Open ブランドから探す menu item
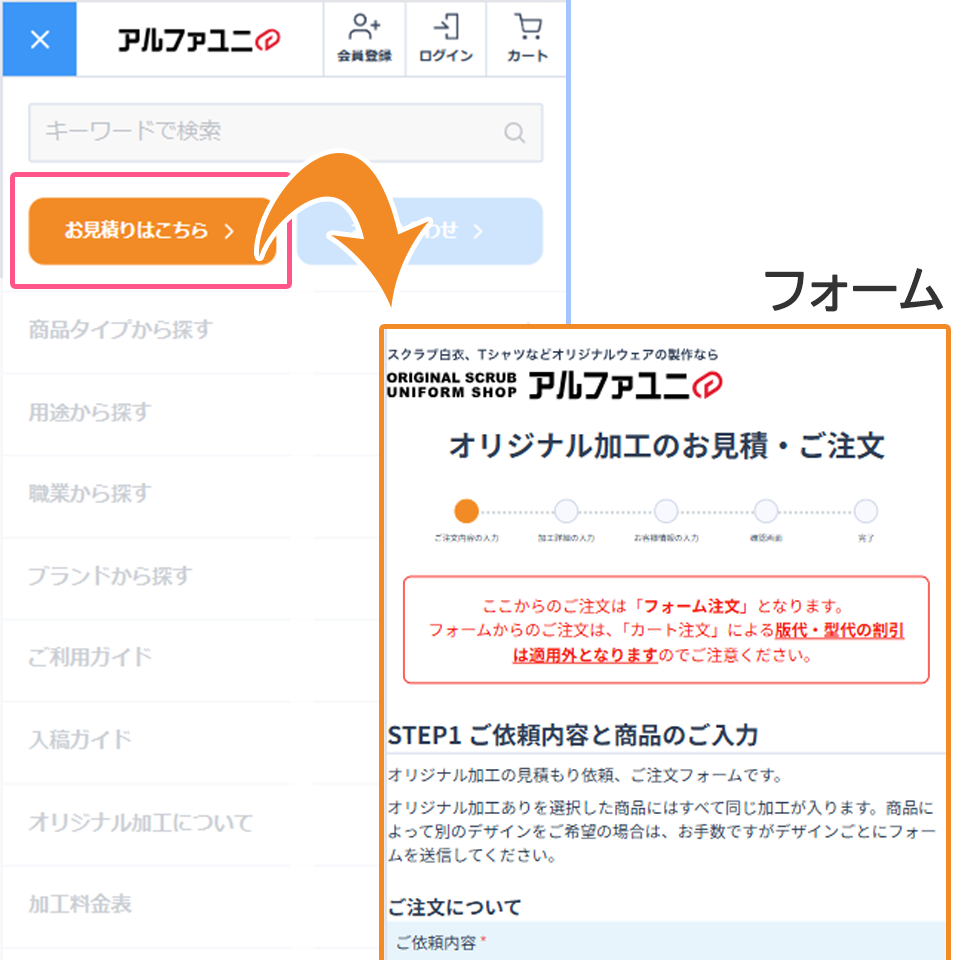960x960 pixels. [x=109, y=576]
